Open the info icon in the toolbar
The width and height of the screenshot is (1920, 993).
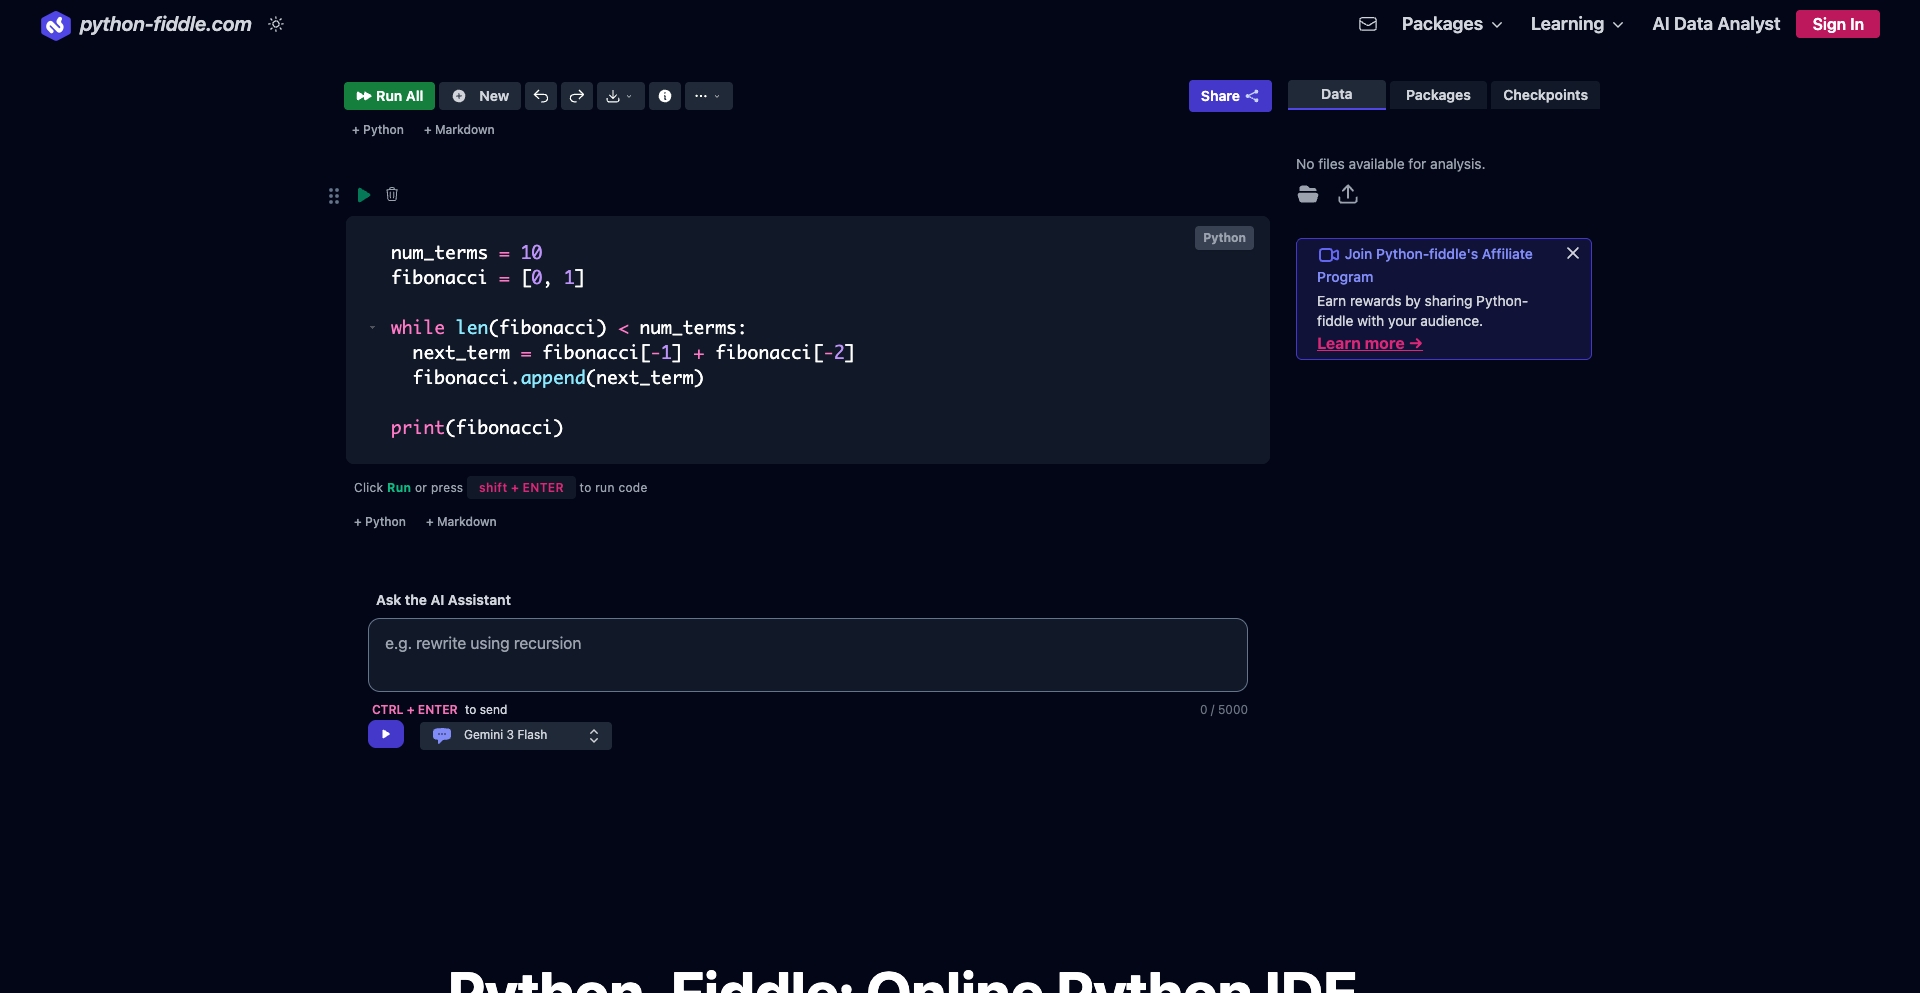tap(664, 96)
